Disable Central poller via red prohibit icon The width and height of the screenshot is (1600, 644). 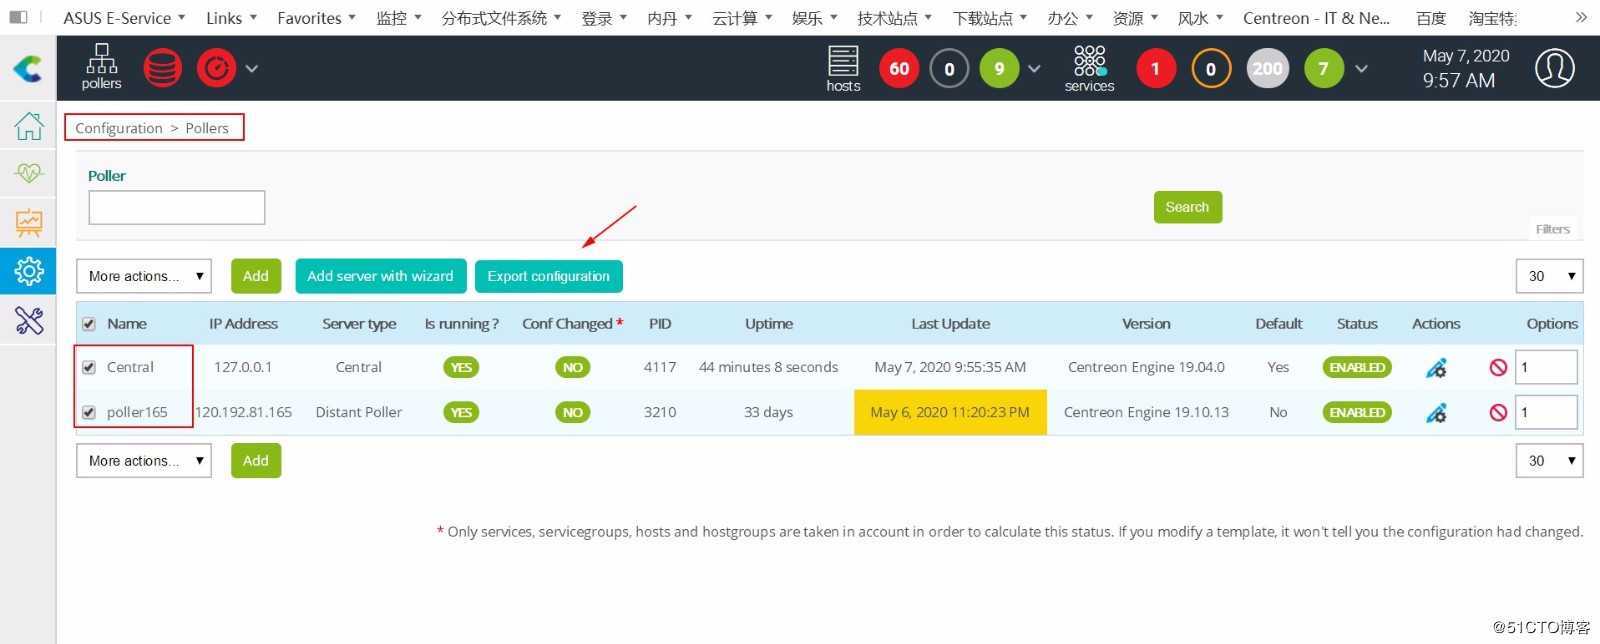click(x=1498, y=367)
